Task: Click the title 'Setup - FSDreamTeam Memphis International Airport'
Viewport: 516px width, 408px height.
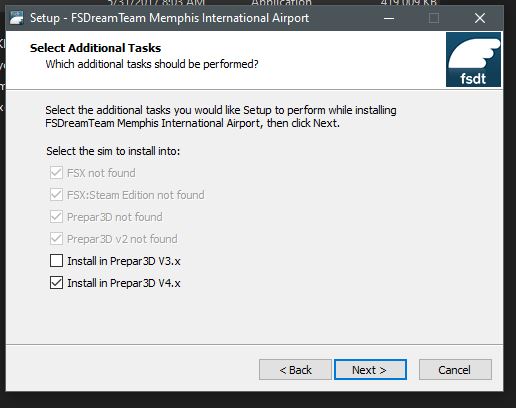Action: [x=169, y=18]
